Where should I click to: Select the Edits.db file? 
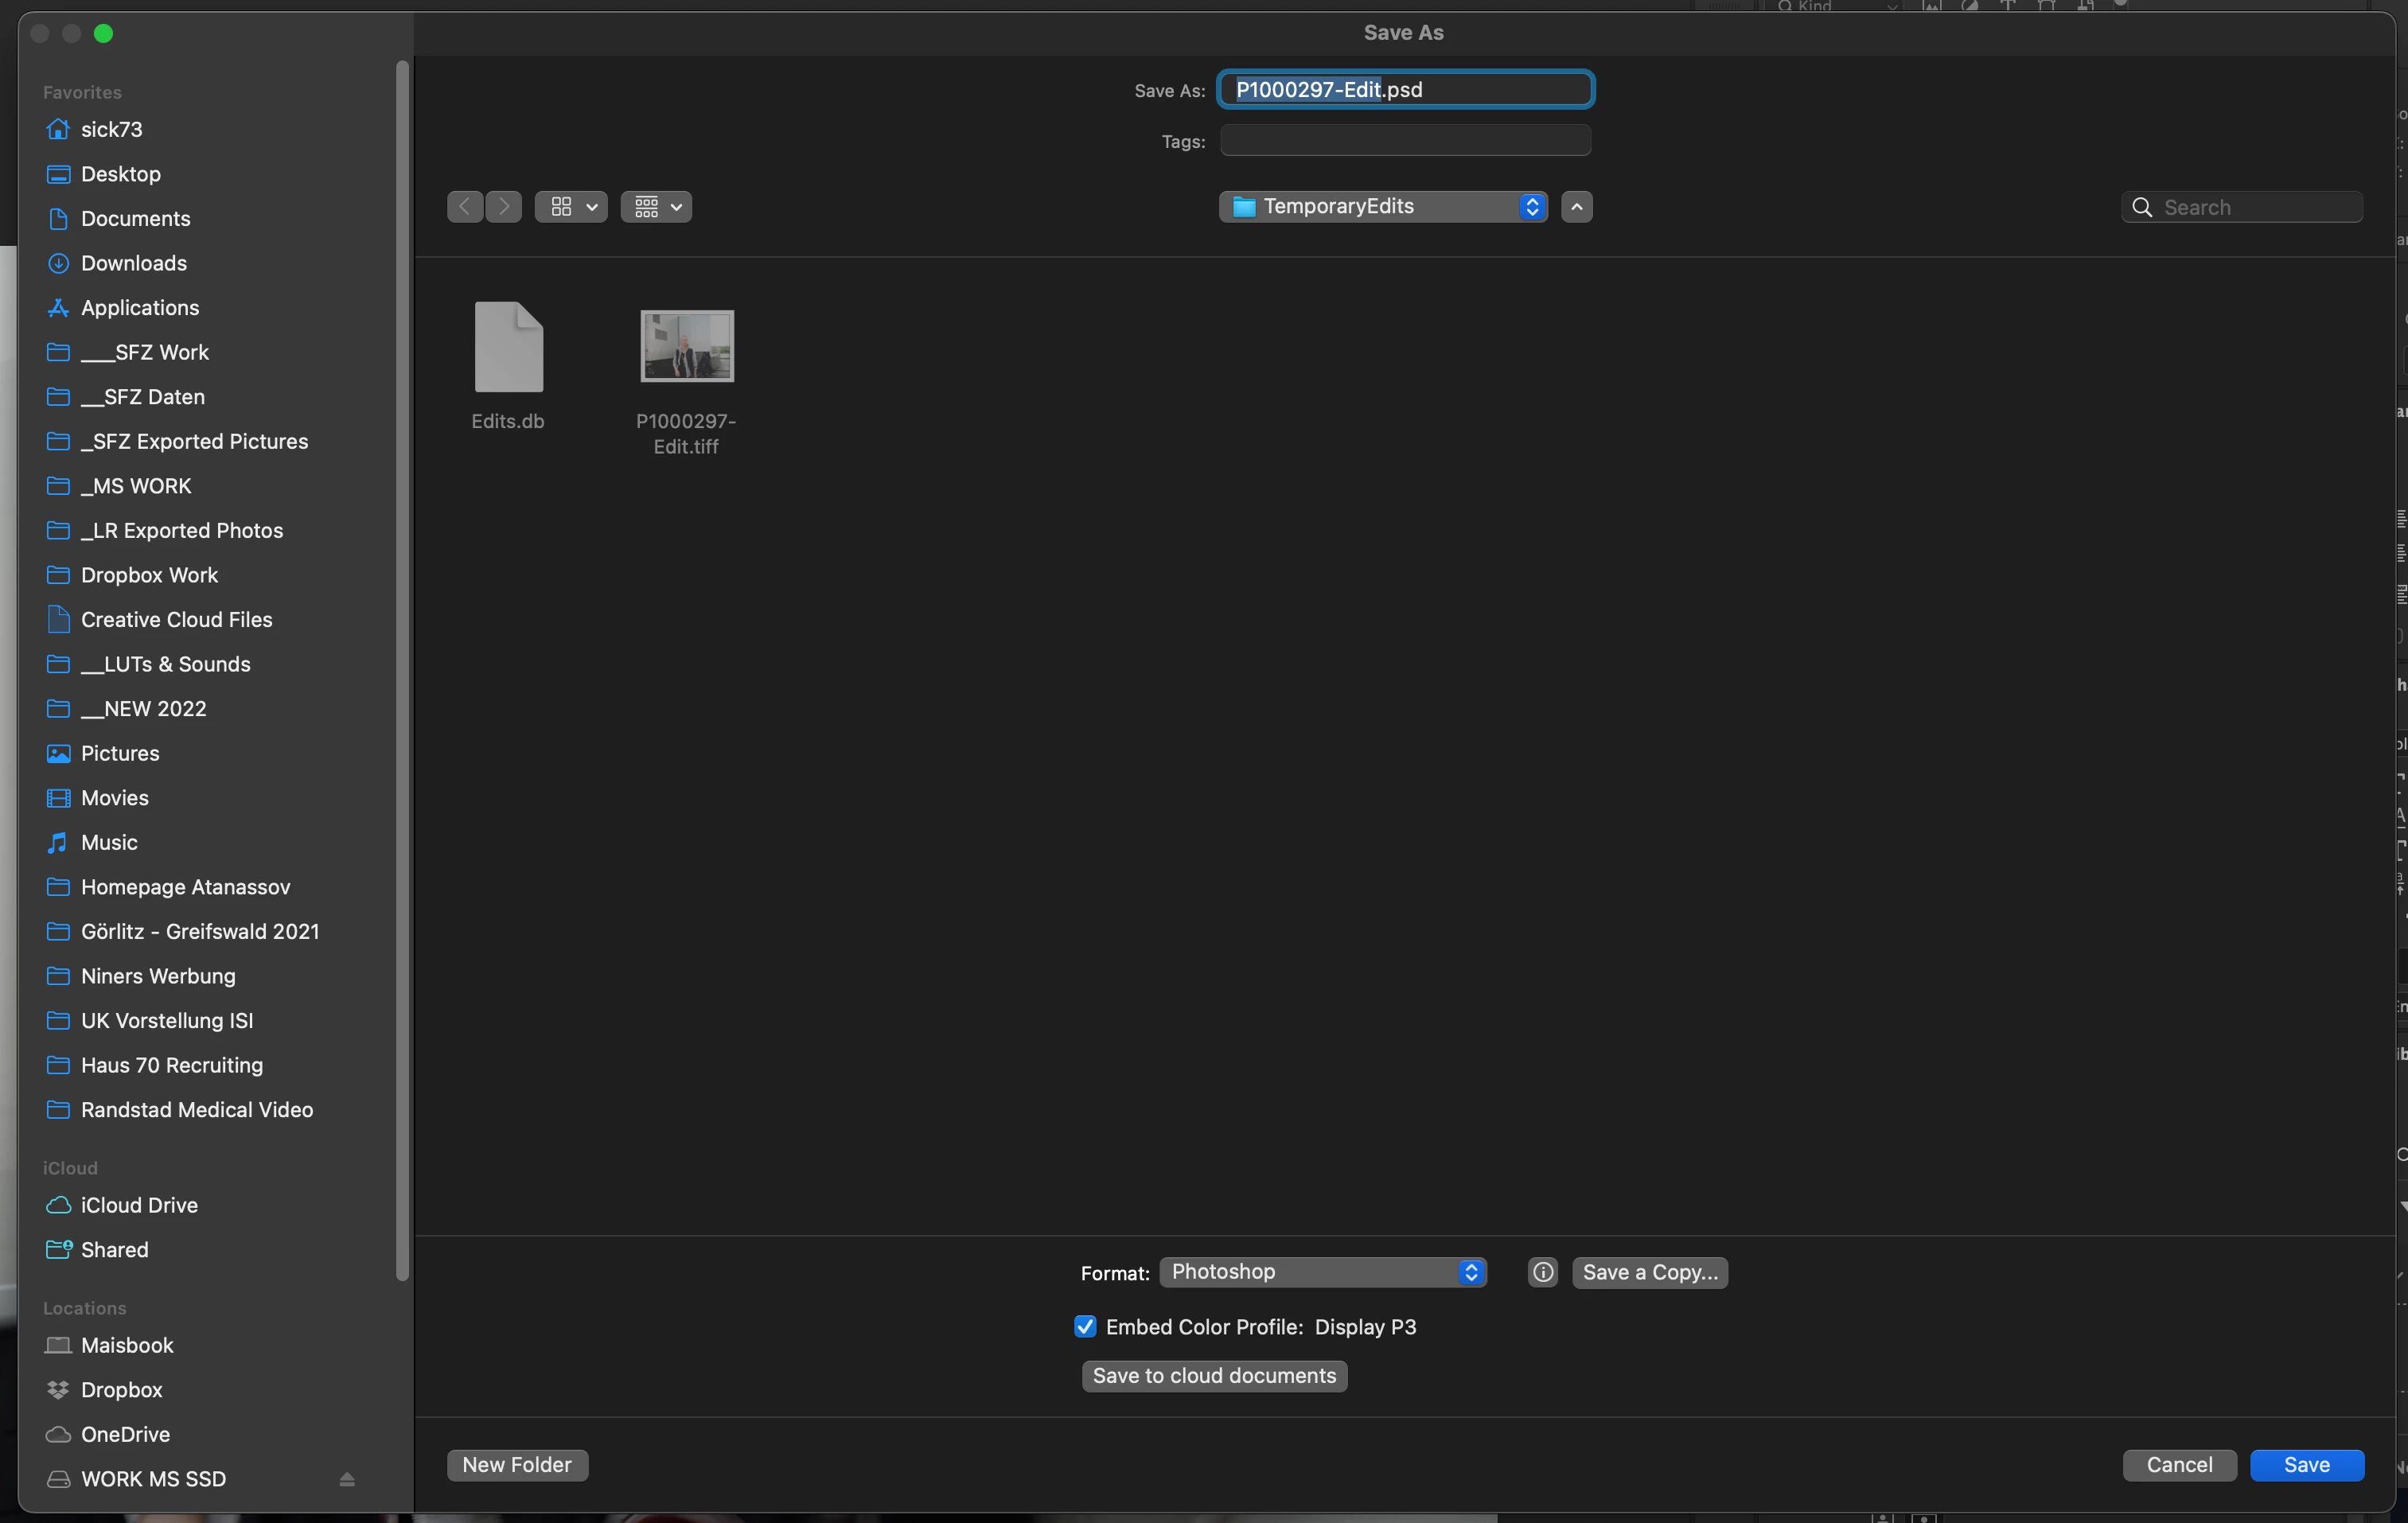[508, 347]
